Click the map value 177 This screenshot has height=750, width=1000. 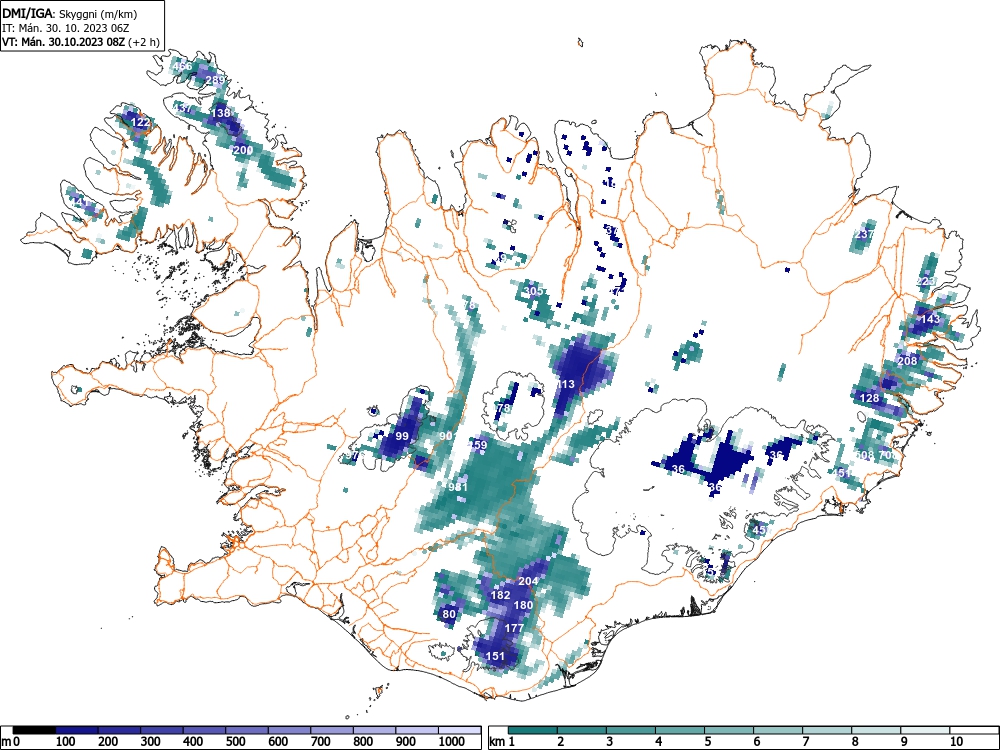point(514,628)
